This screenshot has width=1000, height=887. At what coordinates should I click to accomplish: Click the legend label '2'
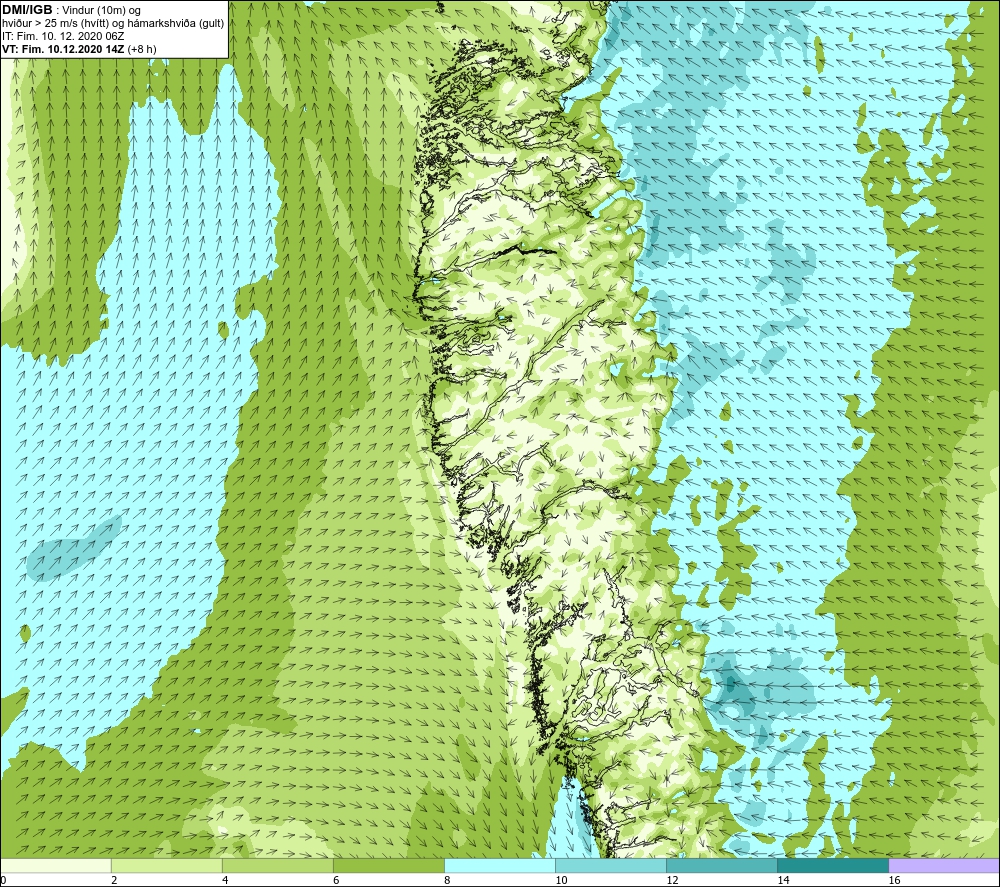pos(114,881)
